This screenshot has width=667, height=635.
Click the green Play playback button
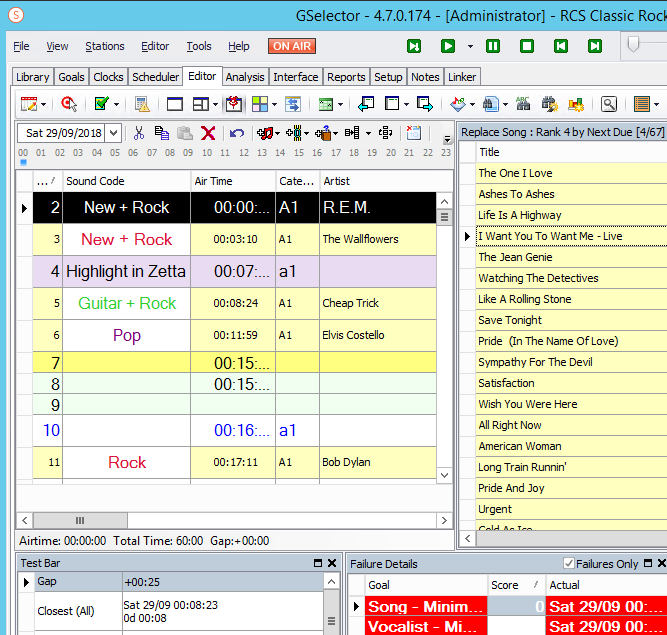click(448, 46)
